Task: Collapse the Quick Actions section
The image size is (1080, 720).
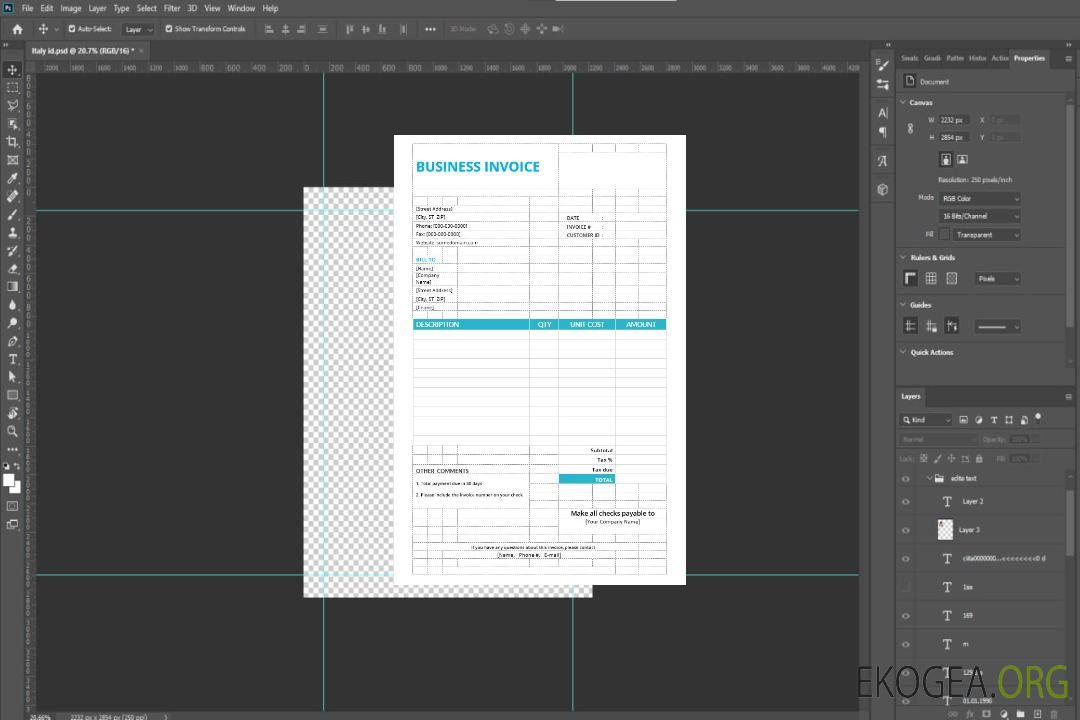Action: coord(904,352)
